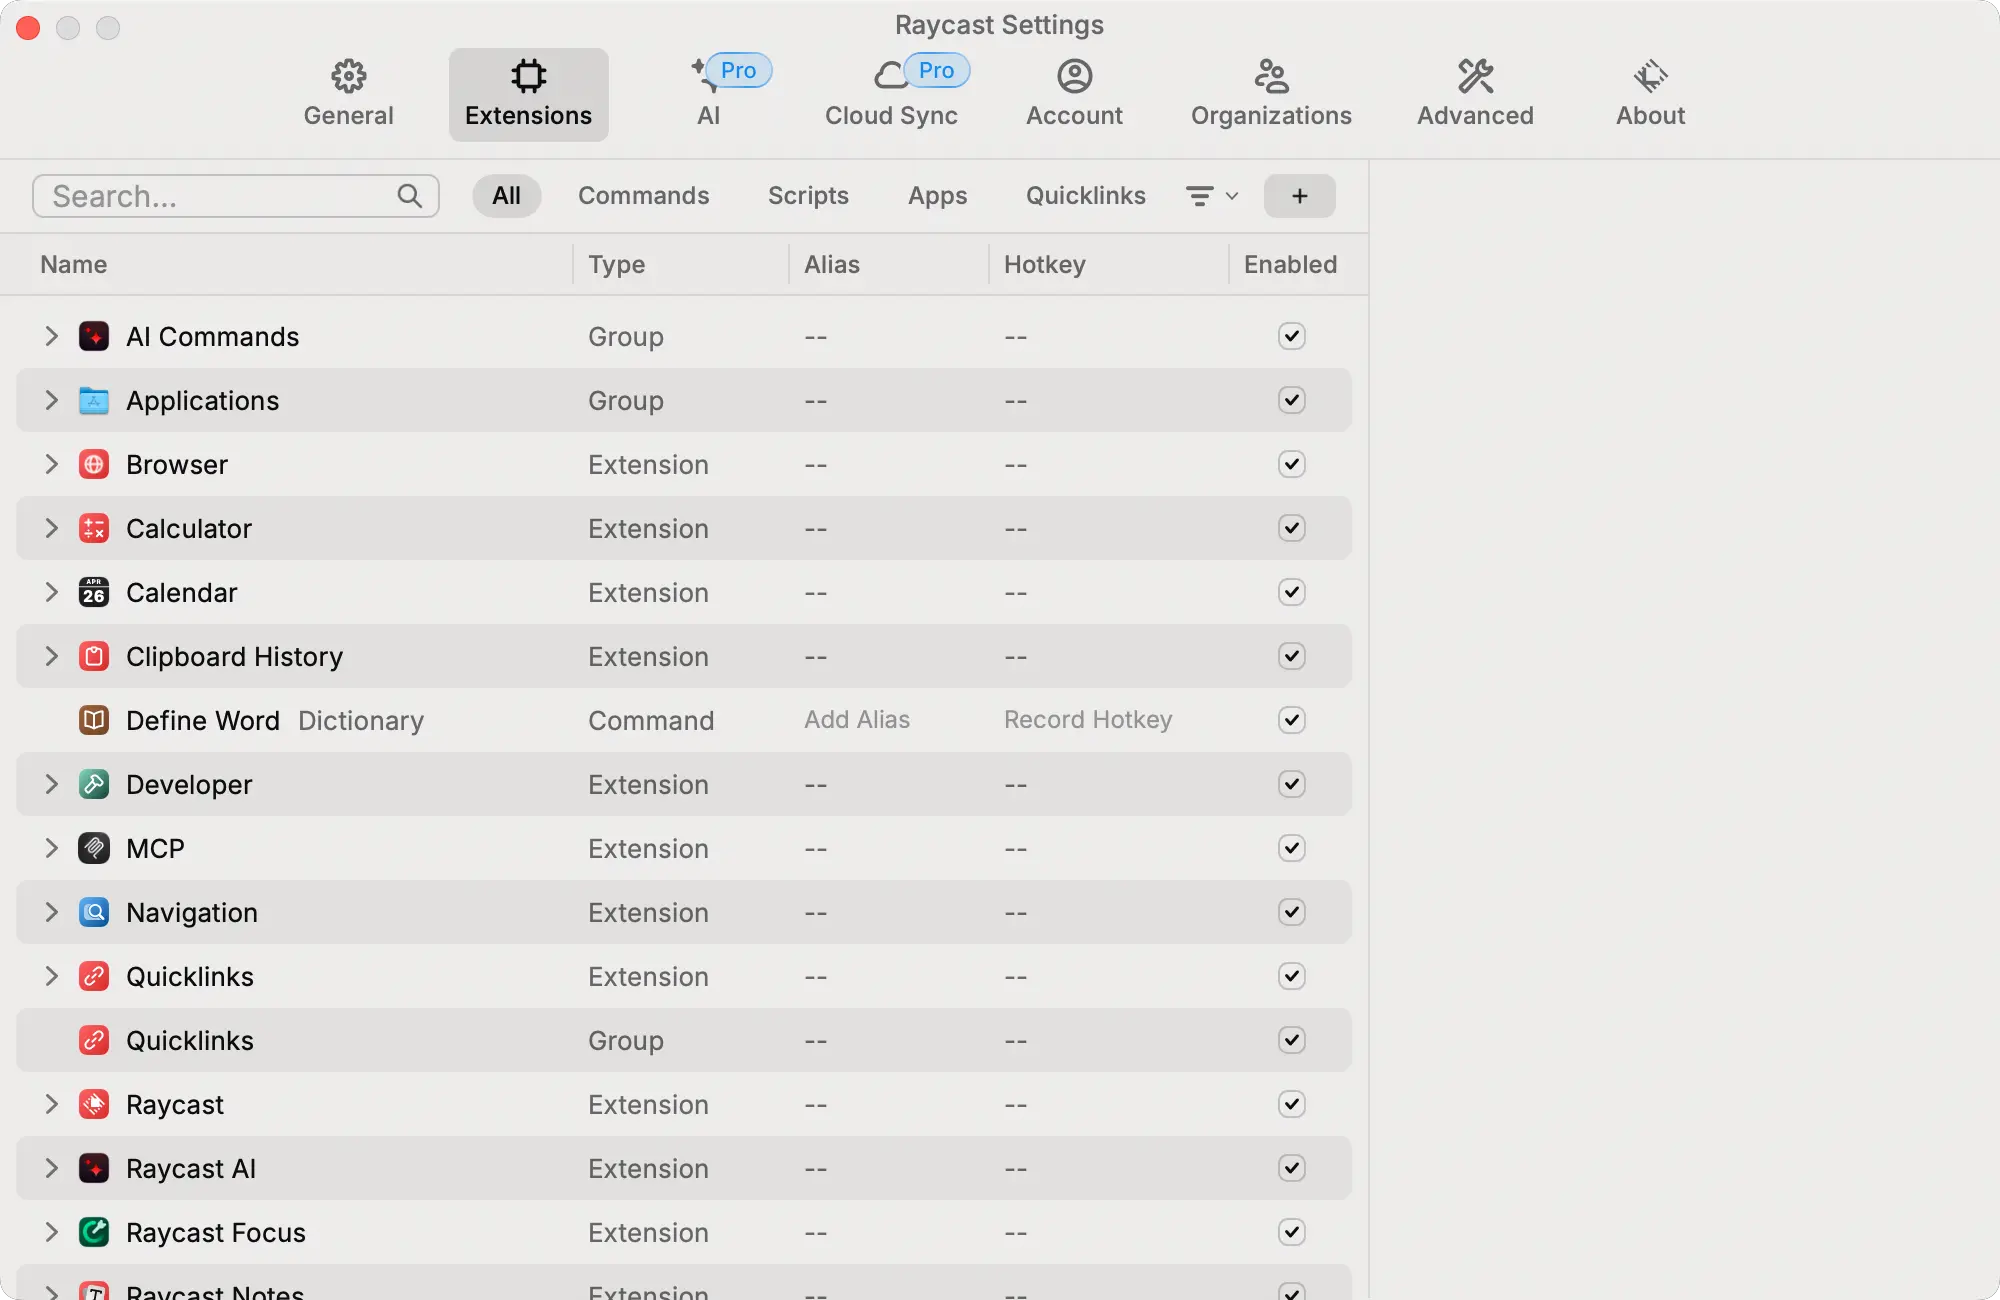This screenshot has height=1300, width=2000.
Task: Open the Advanced settings tab
Action: tap(1476, 94)
